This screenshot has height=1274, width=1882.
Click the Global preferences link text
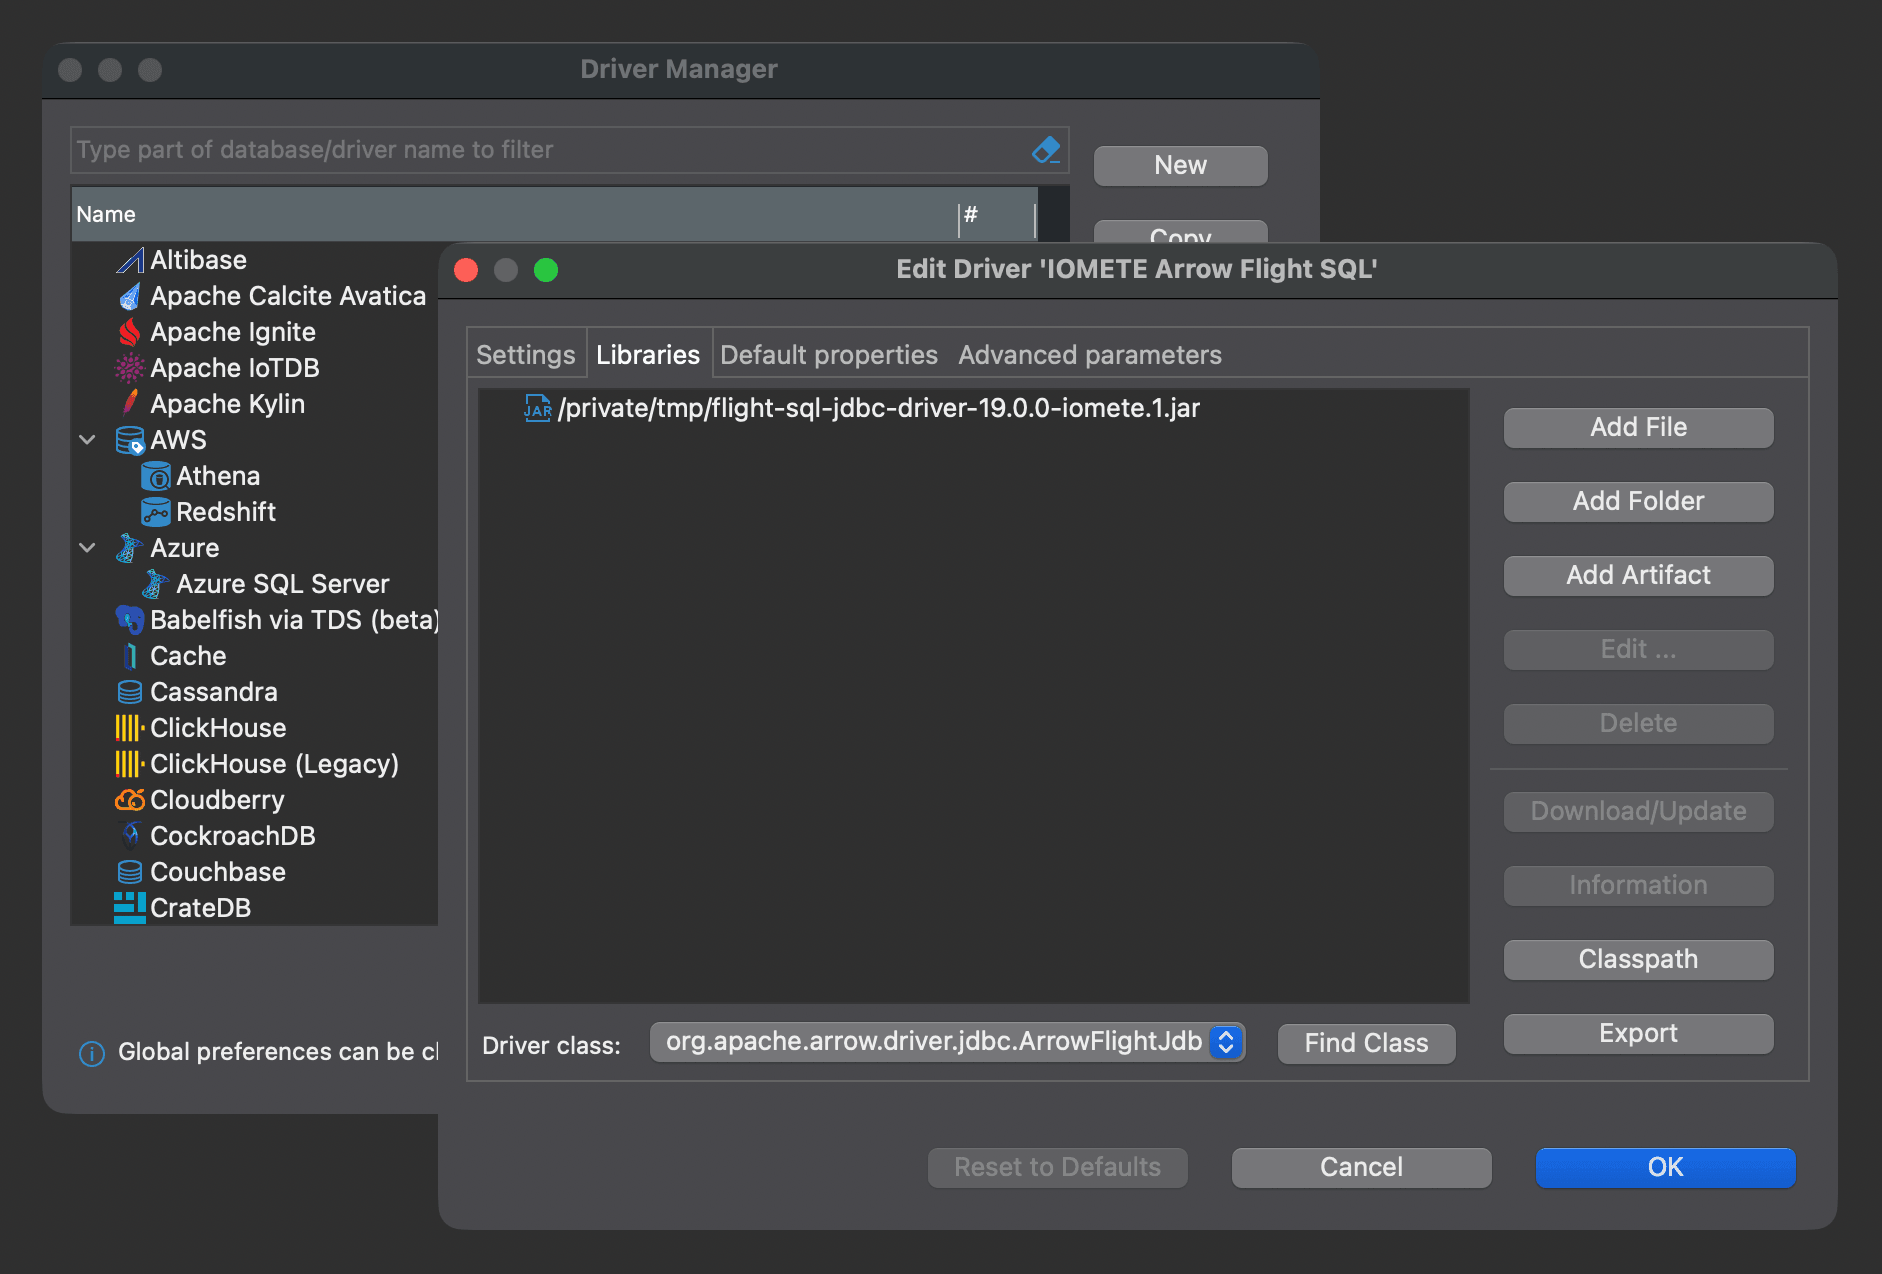[x=278, y=1052]
